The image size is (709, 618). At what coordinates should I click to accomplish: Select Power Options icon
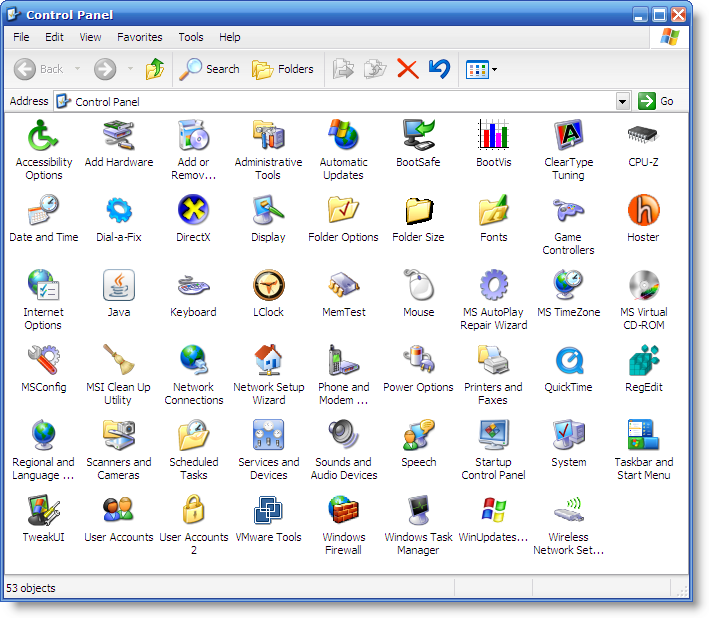click(418, 360)
